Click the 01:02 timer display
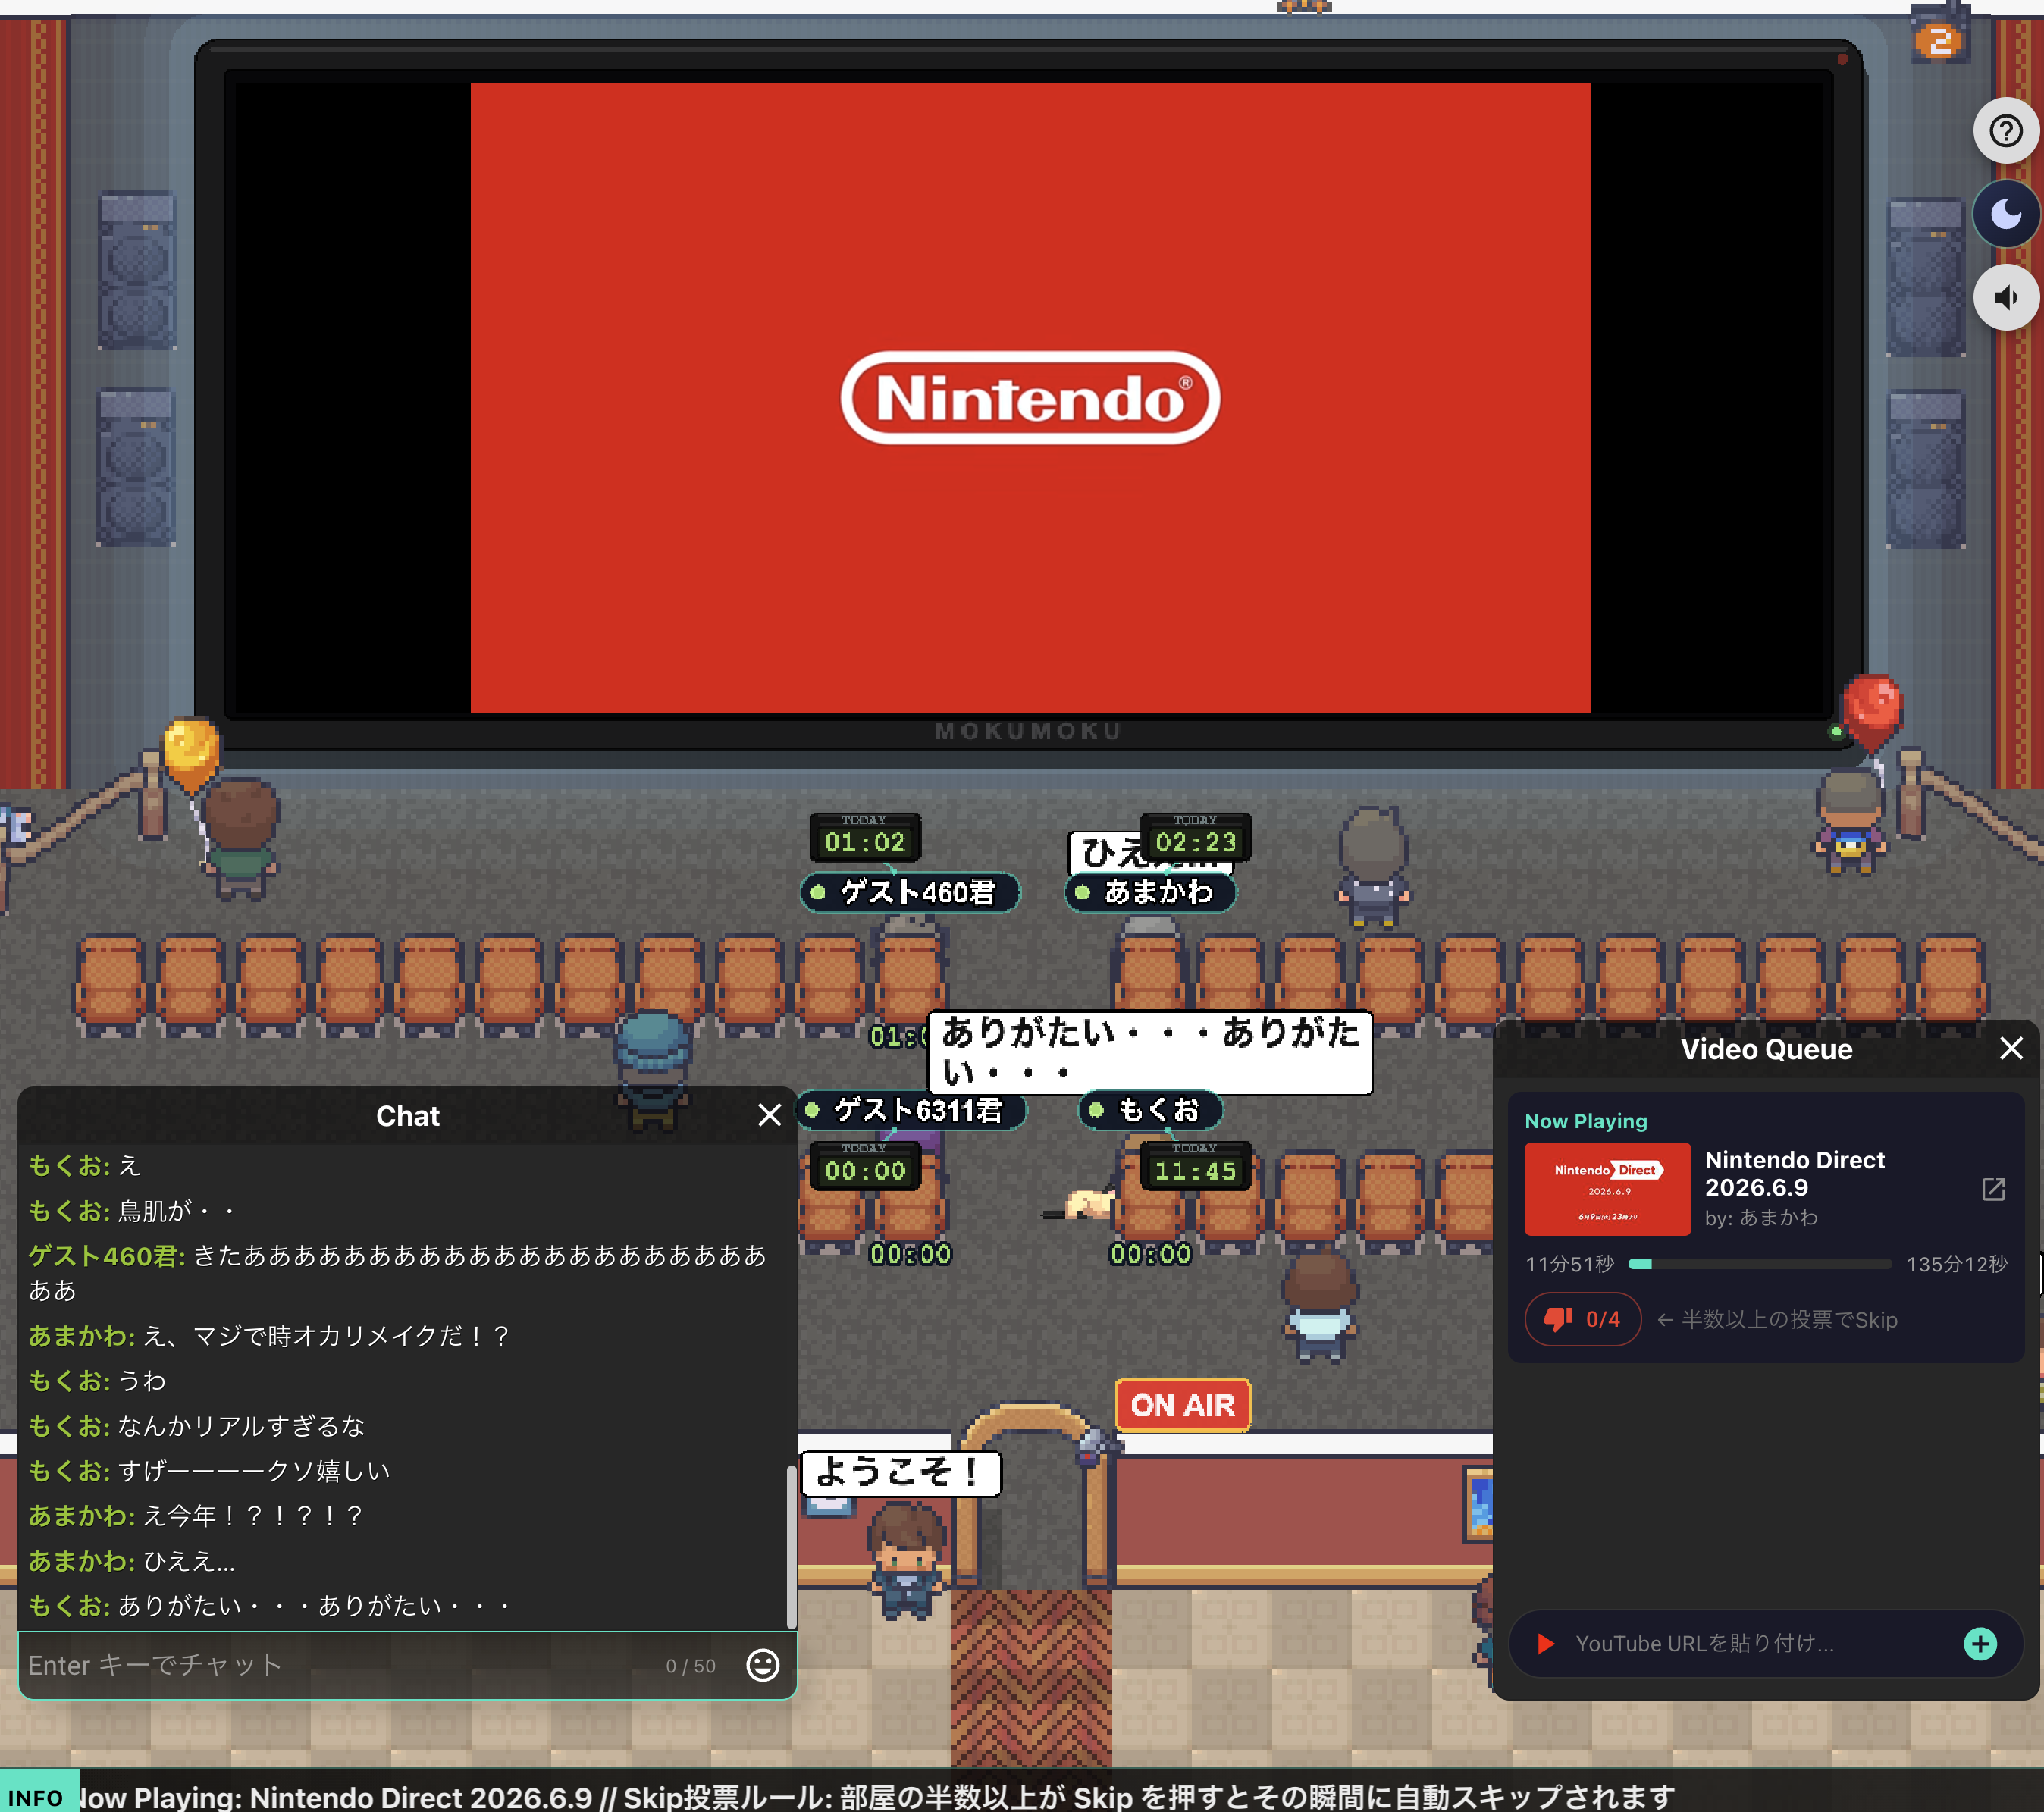Screen dimensions: 2044x1812 click(x=864, y=837)
